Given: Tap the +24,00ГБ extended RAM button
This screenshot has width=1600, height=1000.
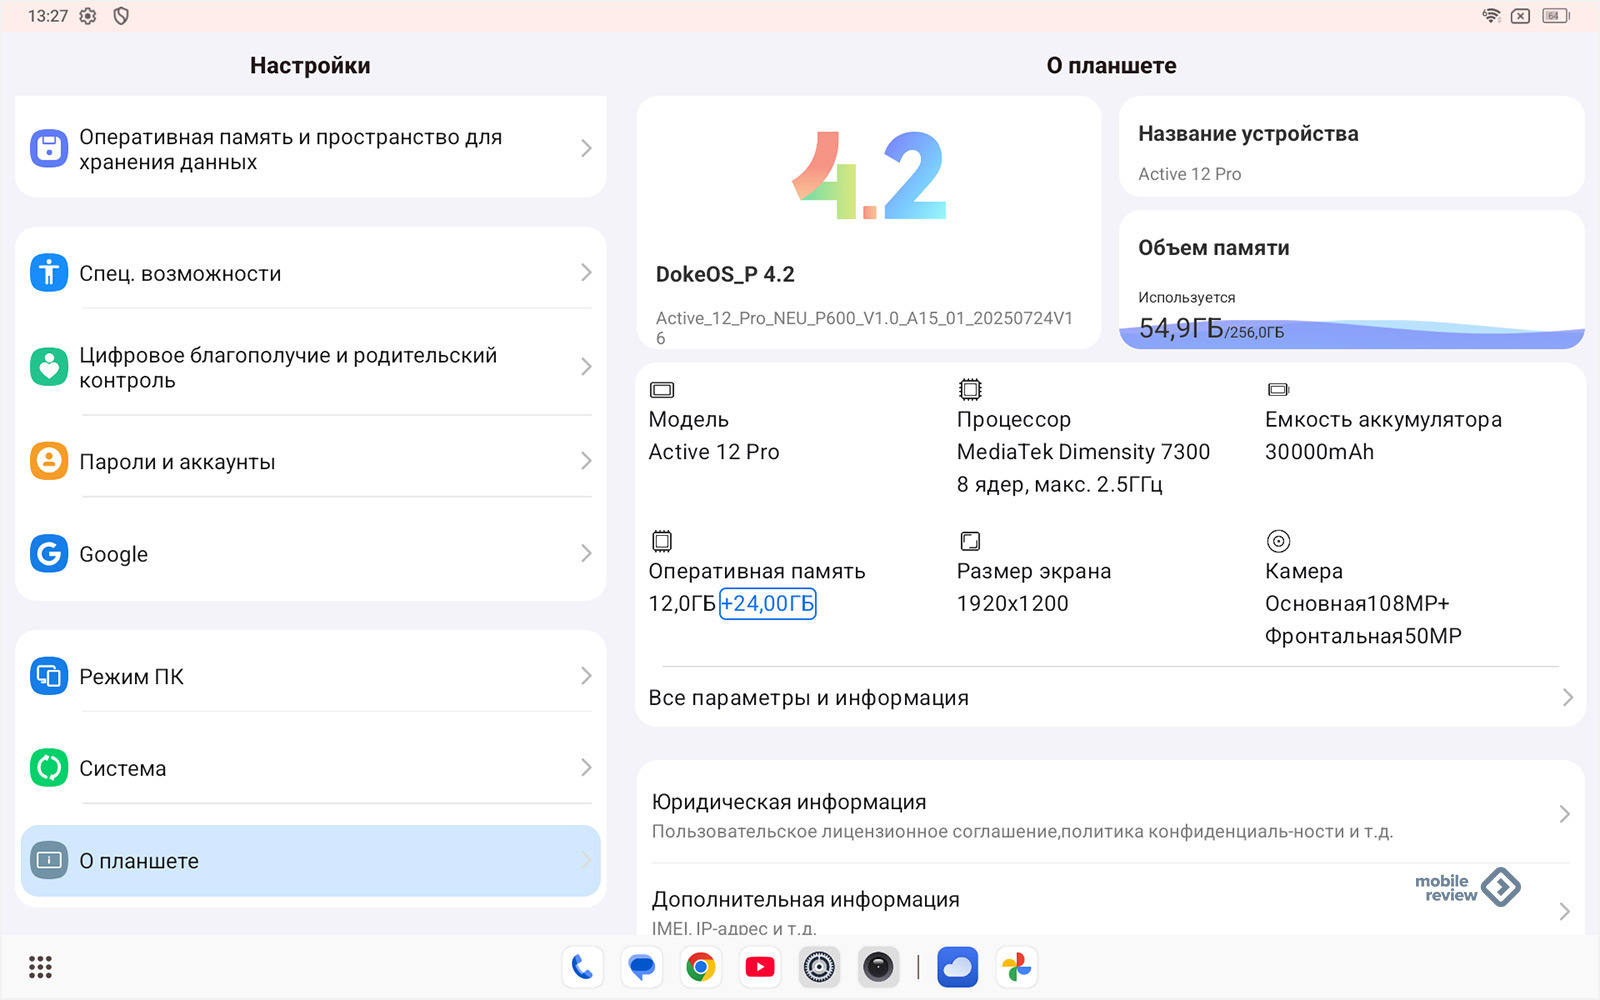Looking at the screenshot, I should tap(768, 603).
